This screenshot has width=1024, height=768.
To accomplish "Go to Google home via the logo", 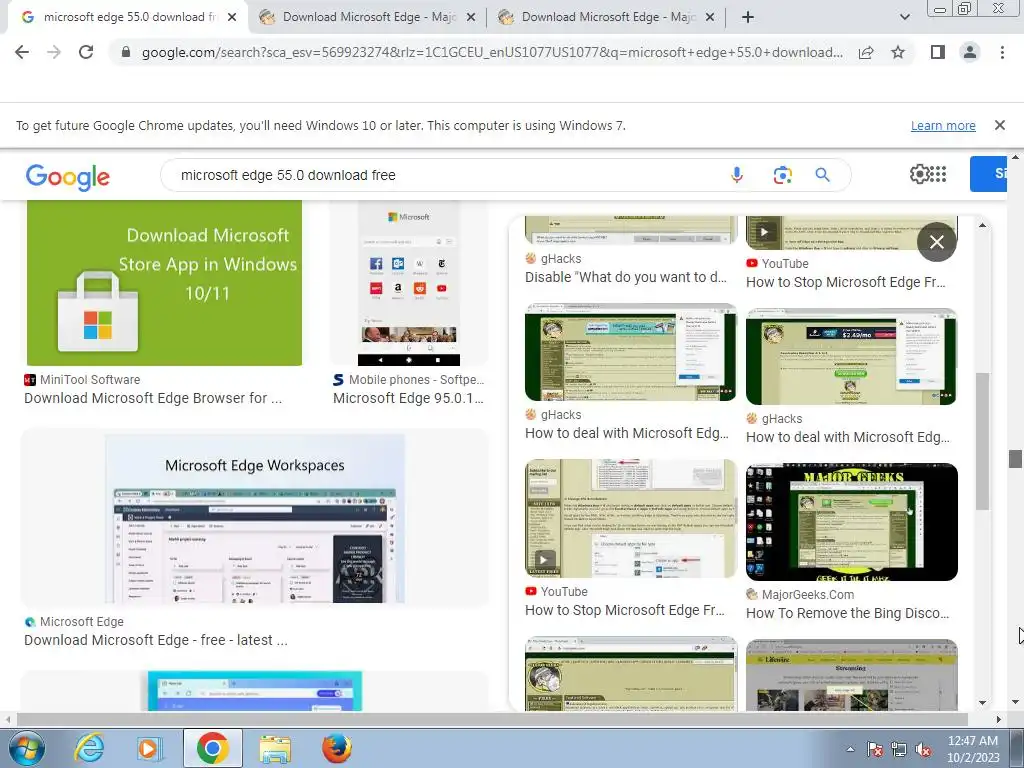I will coord(68,176).
